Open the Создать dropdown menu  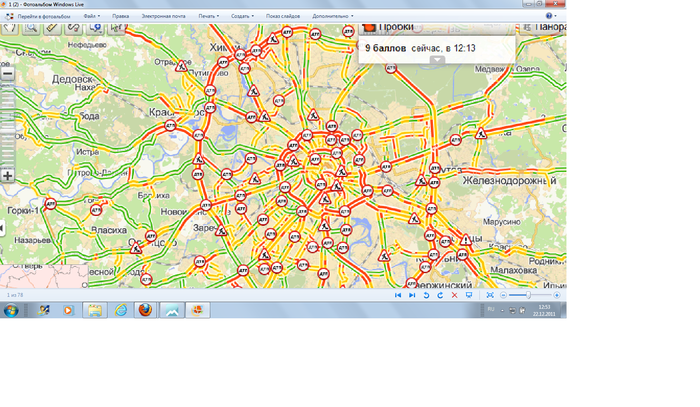click(x=242, y=16)
